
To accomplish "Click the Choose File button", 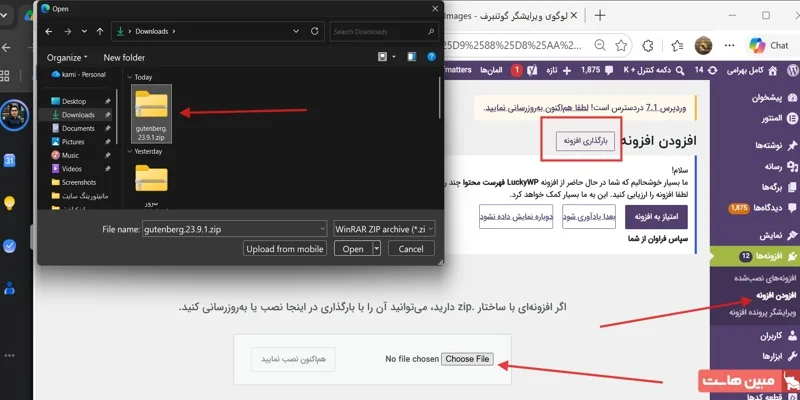I will click(x=467, y=359).
